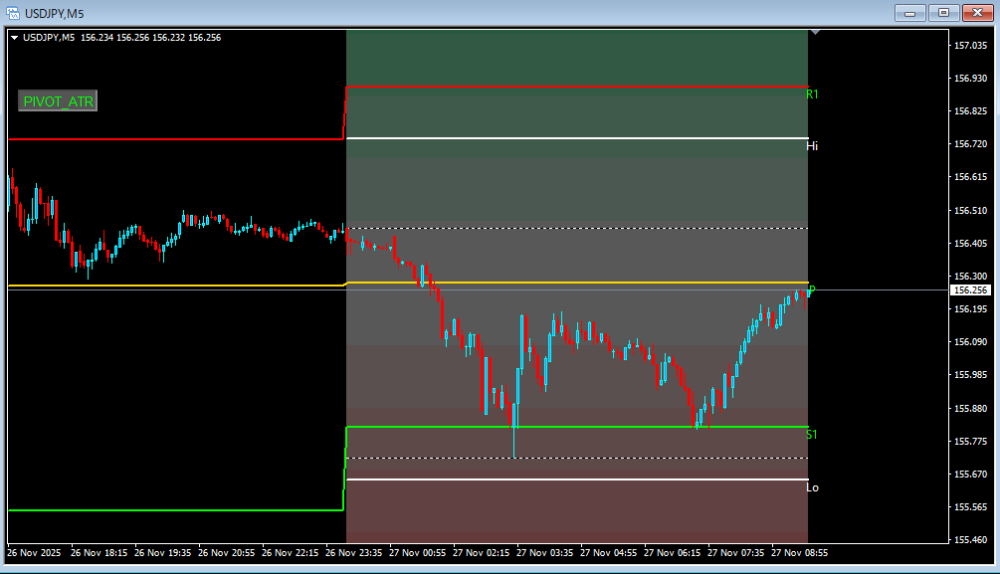This screenshot has width=1000, height=574.
Task: Click the chart shift triangle marker at top
Action: click(816, 33)
